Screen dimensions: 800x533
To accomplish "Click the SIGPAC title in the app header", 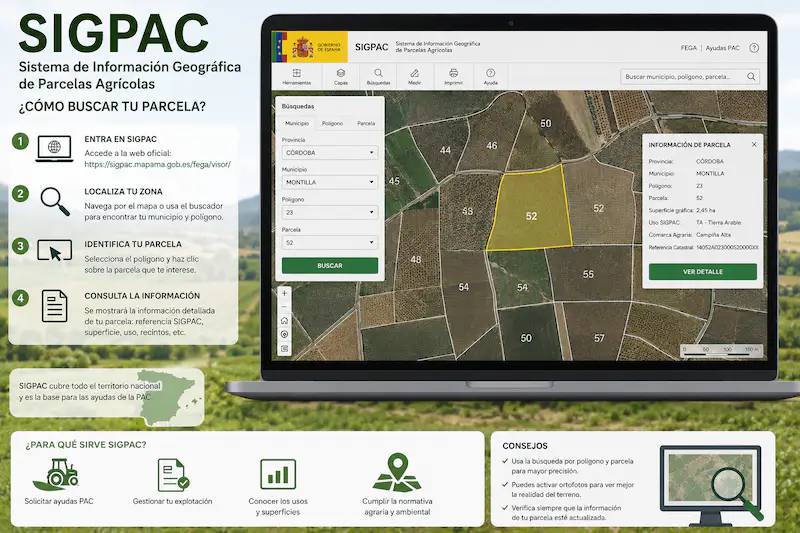I will click(x=371, y=47).
